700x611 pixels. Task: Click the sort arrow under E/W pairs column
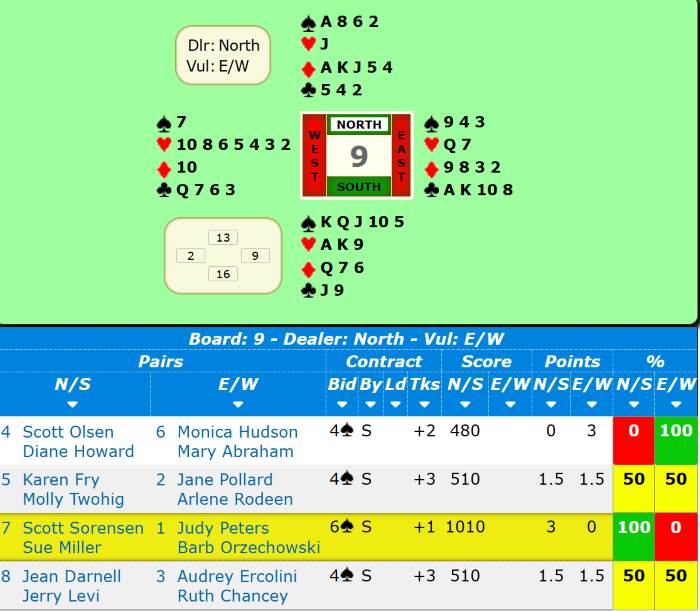point(238,405)
